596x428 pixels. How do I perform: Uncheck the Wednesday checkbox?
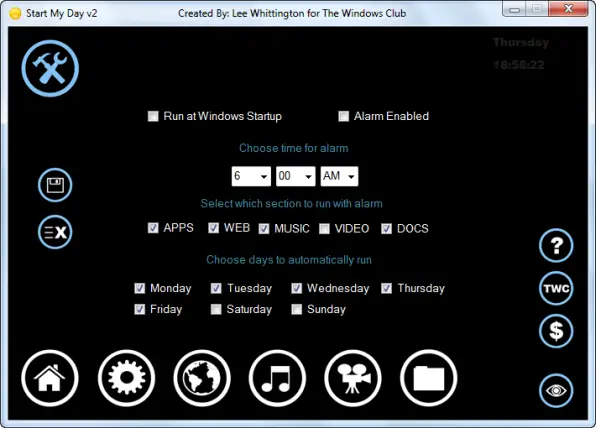(x=296, y=288)
